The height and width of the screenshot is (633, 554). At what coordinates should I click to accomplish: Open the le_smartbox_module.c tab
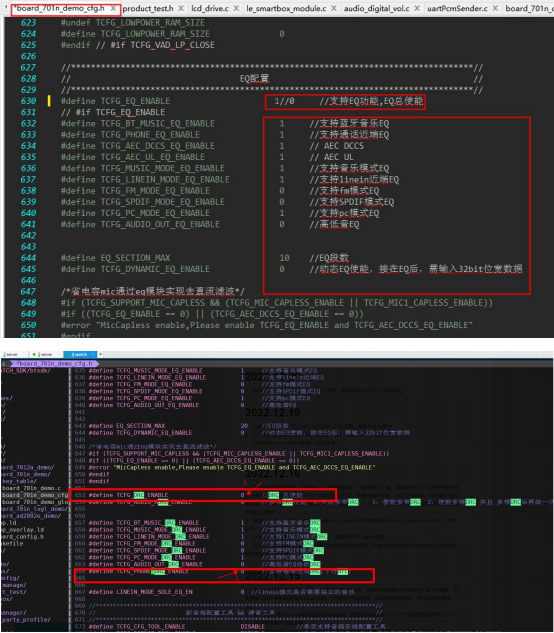click(286, 8)
